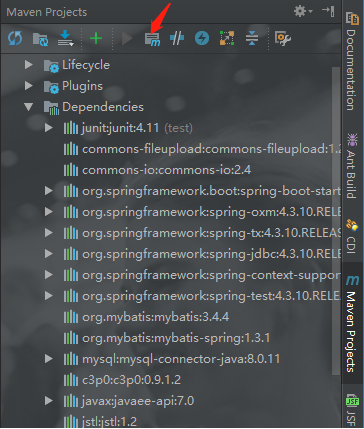Click library icon beside junit:junit:4.11

pos(71,128)
